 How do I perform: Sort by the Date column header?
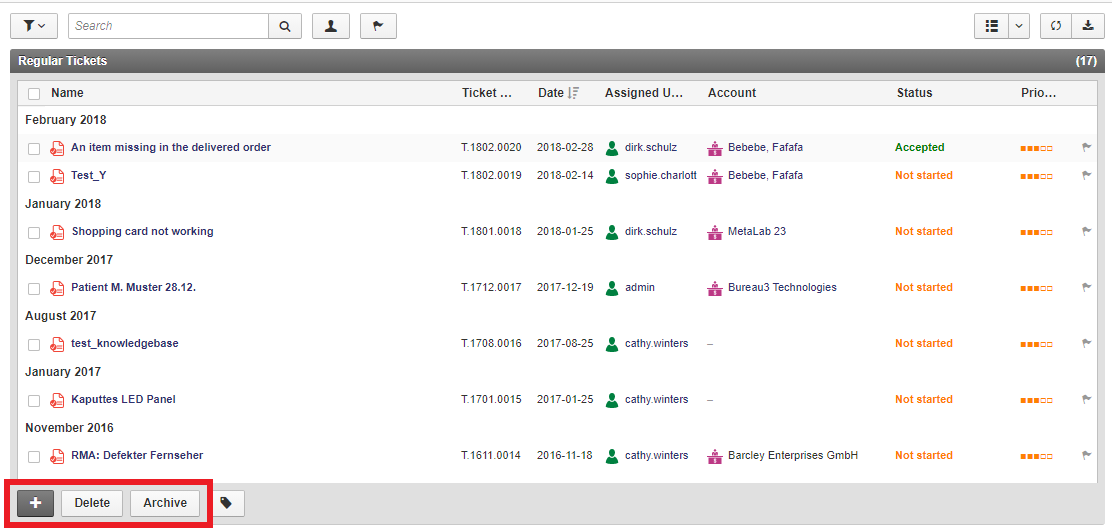[551, 93]
